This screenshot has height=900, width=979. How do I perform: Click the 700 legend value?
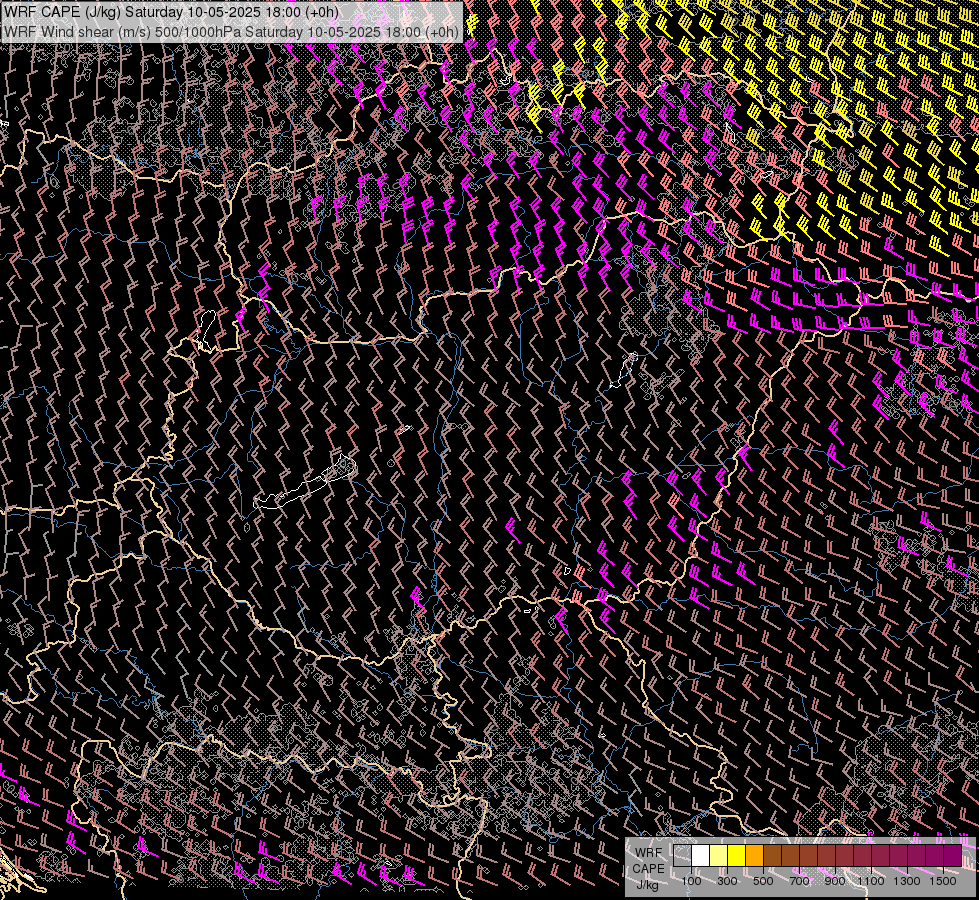pyautogui.click(x=799, y=881)
